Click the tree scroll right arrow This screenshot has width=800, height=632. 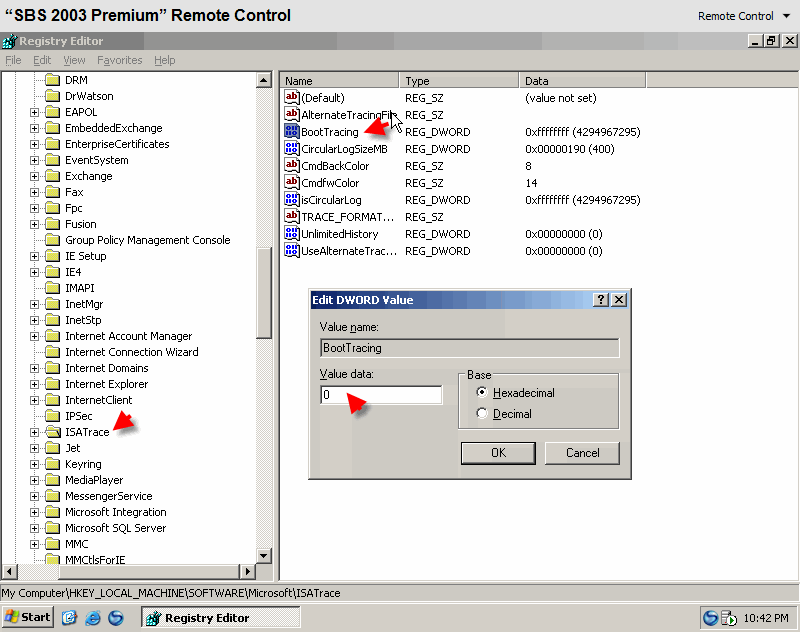click(248, 571)
